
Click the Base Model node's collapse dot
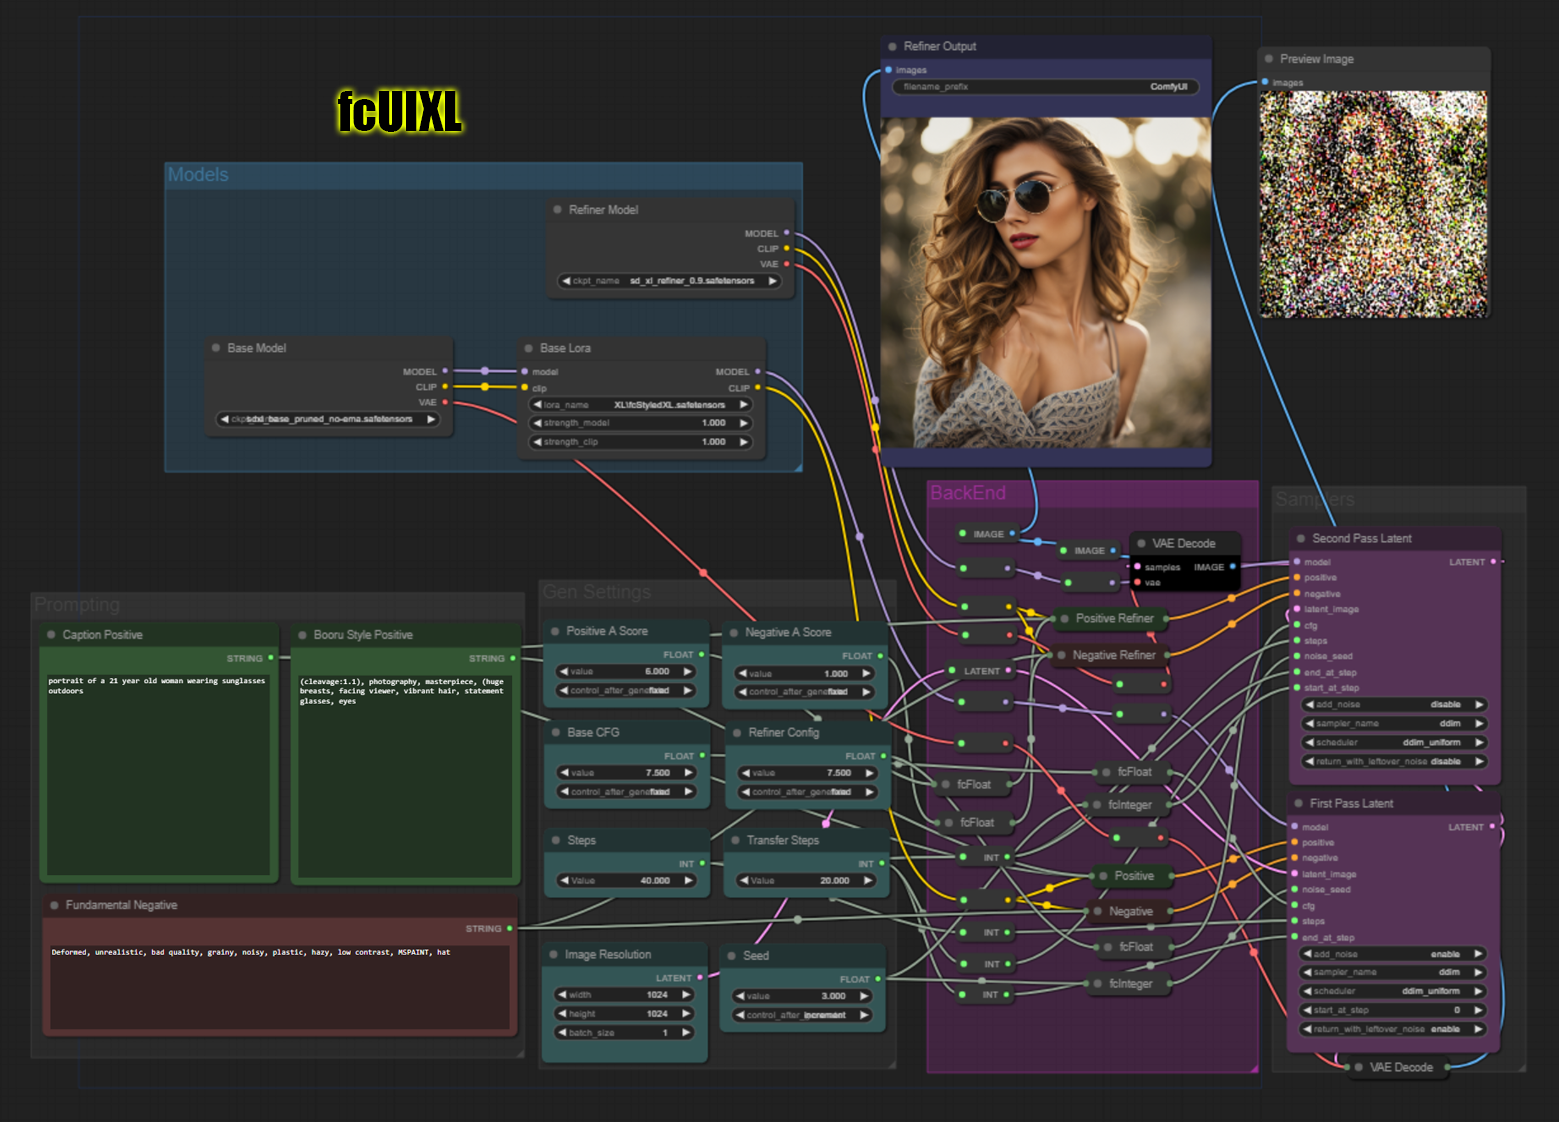[215, 348]
